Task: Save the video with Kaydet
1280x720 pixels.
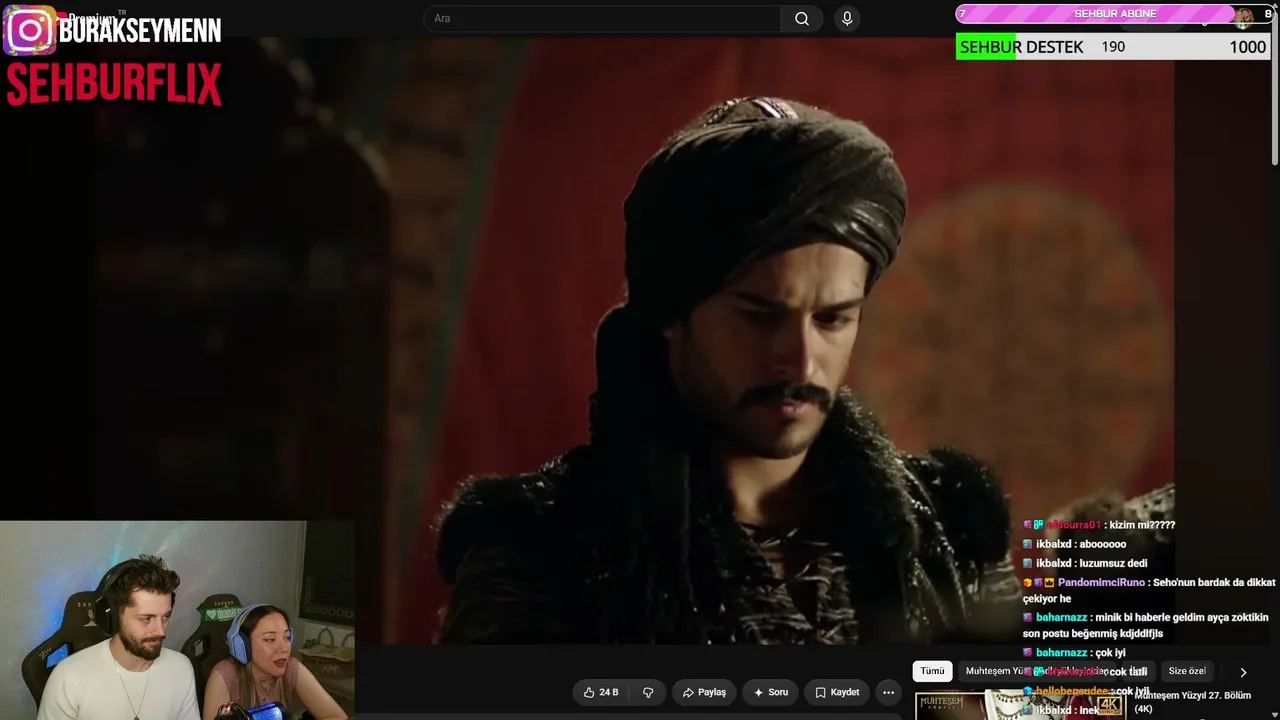Action: (837, 692)
